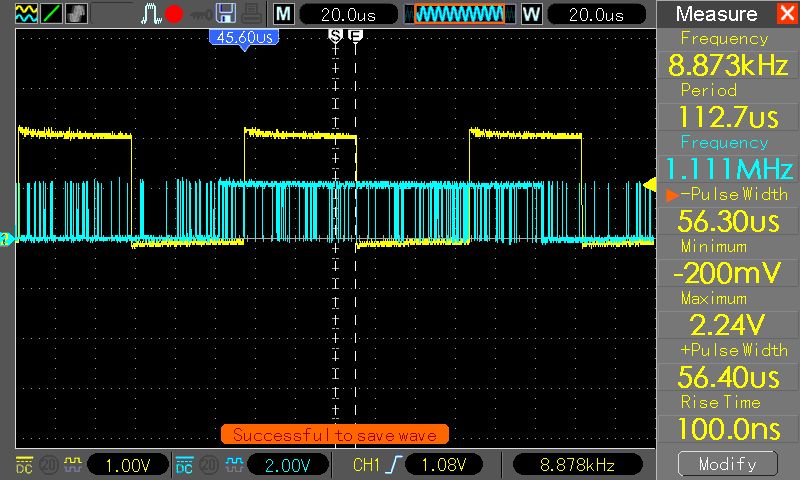This screenshot has width=800, height=480.
Task: Open the CH2 2.00V scale field
Action: 286,464
